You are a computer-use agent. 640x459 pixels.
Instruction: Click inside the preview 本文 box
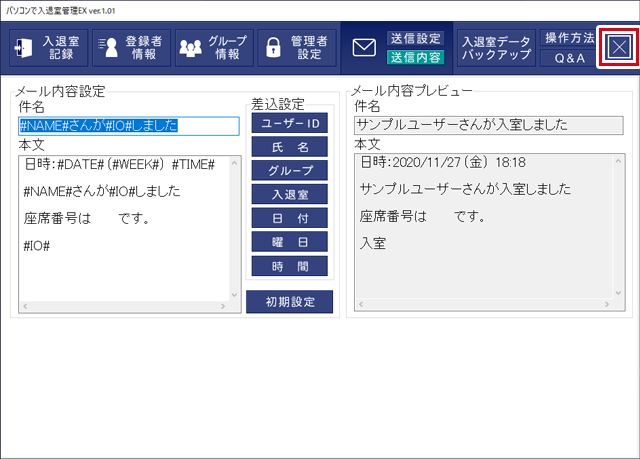[x=489, y=232]
